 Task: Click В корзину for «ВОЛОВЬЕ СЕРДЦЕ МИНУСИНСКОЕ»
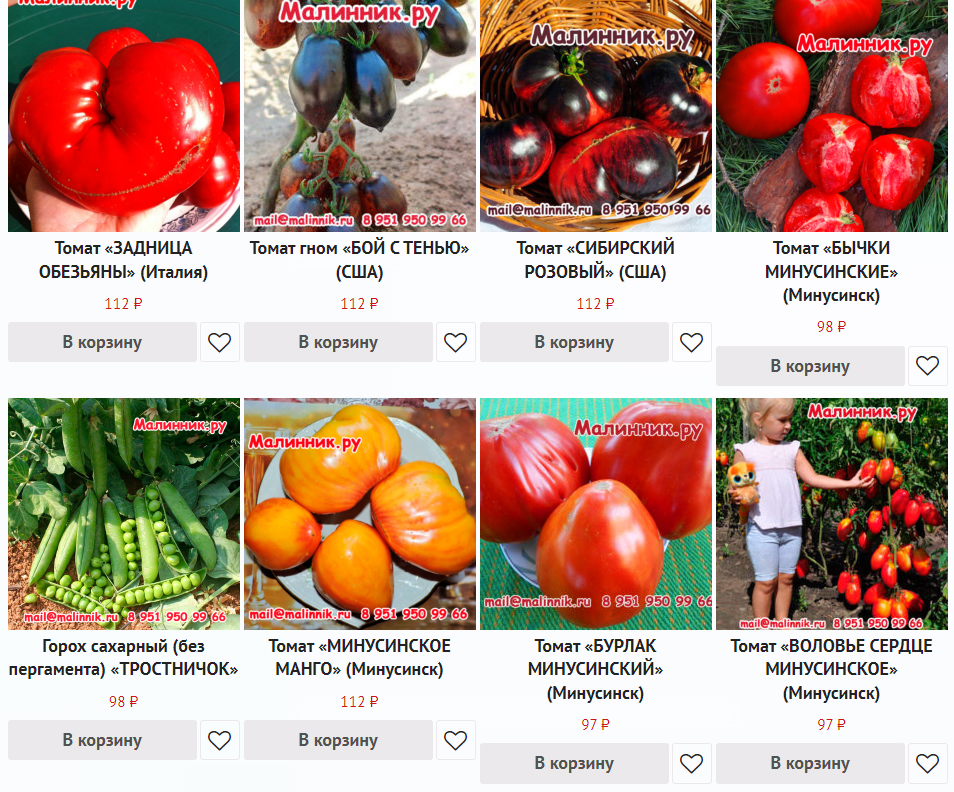click(810, 763)
